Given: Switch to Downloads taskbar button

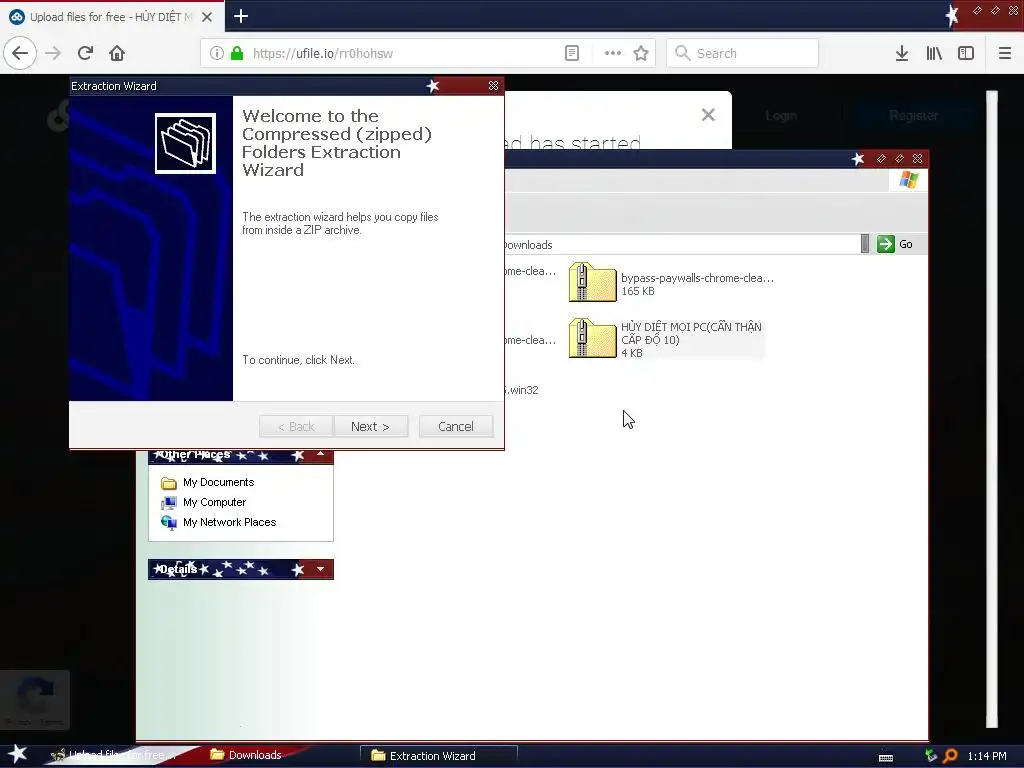Looking at the screenshot, I should pyautogui.click(x=247, y=755).
